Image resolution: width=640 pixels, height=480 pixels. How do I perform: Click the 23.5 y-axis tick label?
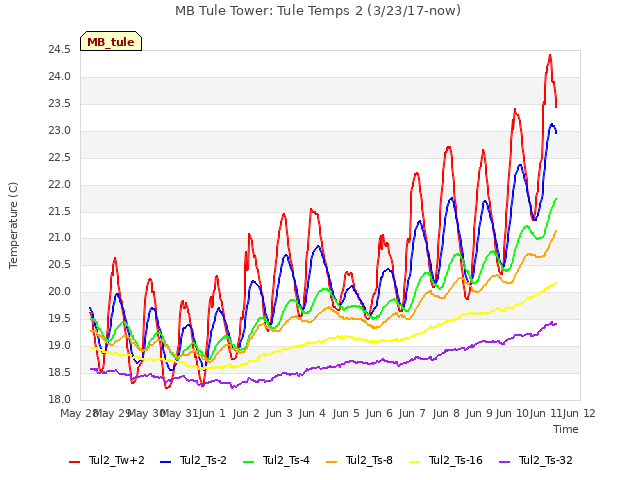tap(60, 104)
